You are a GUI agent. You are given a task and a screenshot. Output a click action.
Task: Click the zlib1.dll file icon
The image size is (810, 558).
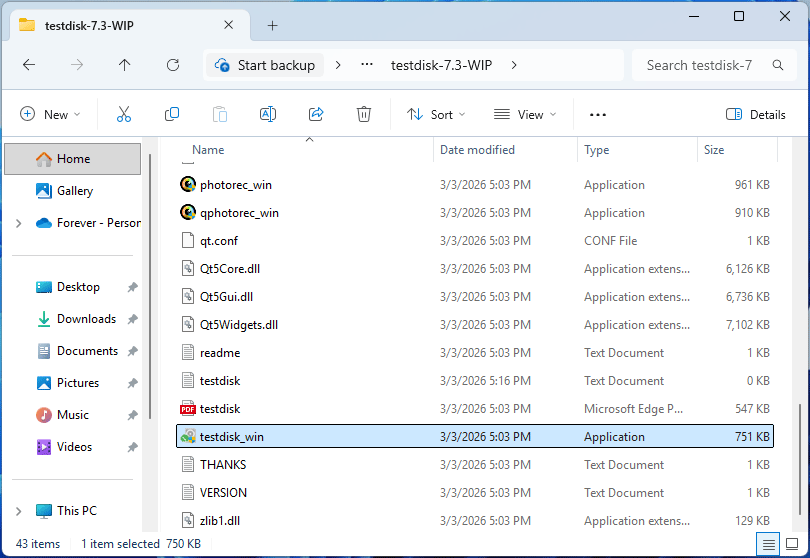pyautogui.click(x=188, y=520)
